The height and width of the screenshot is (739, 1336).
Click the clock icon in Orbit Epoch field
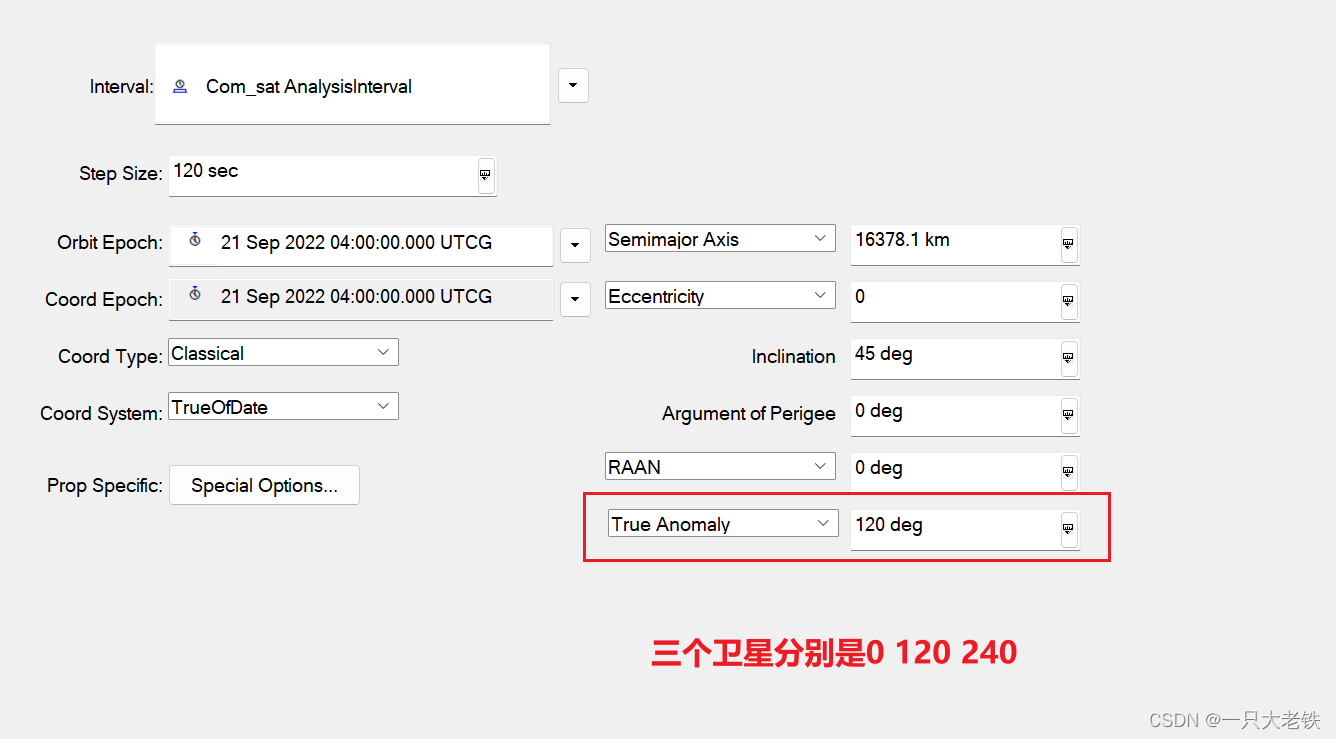pos(195,240)
